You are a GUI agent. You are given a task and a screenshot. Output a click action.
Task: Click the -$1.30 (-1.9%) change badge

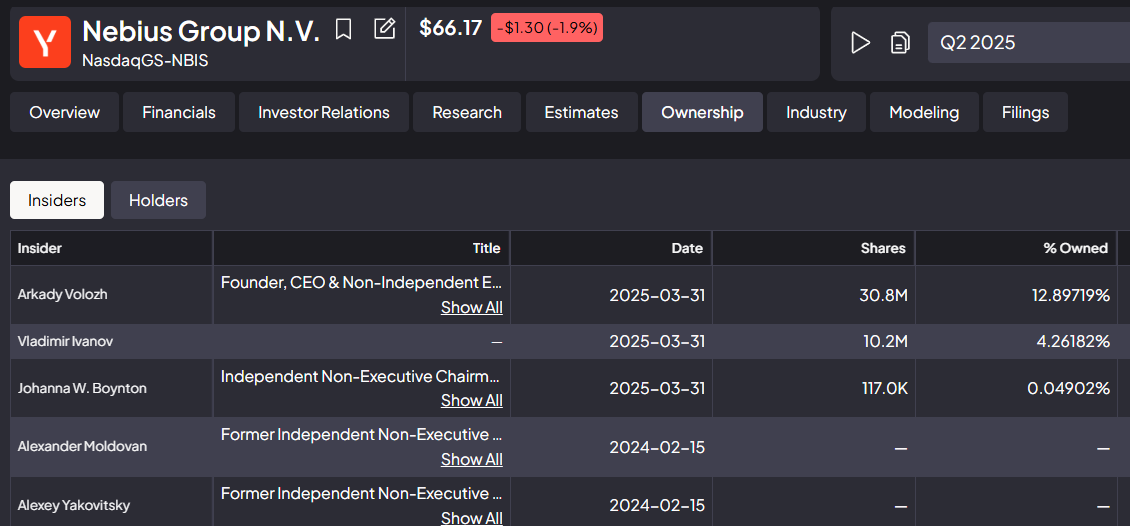pos(547,28)
